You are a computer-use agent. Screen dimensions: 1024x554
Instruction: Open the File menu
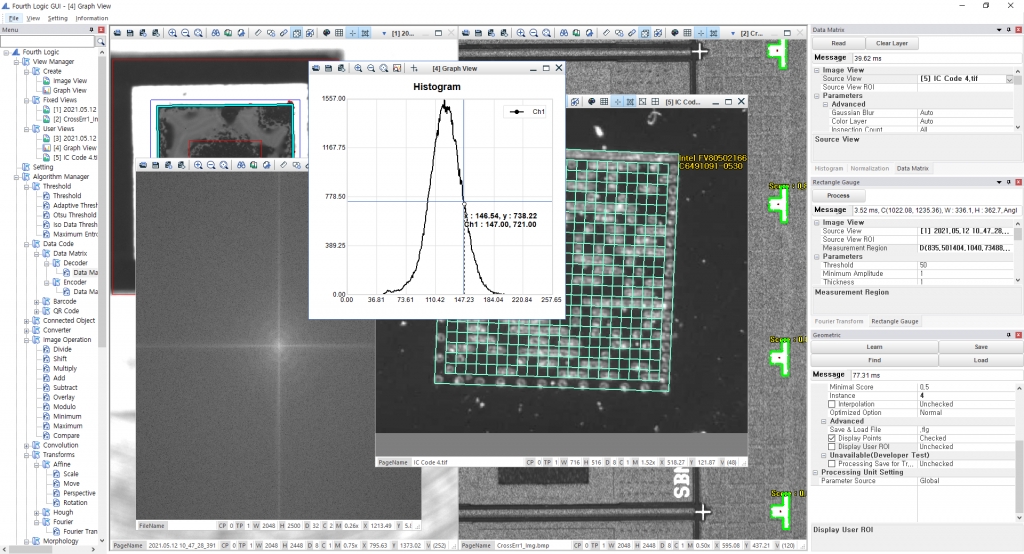click(x=13, y=18)
